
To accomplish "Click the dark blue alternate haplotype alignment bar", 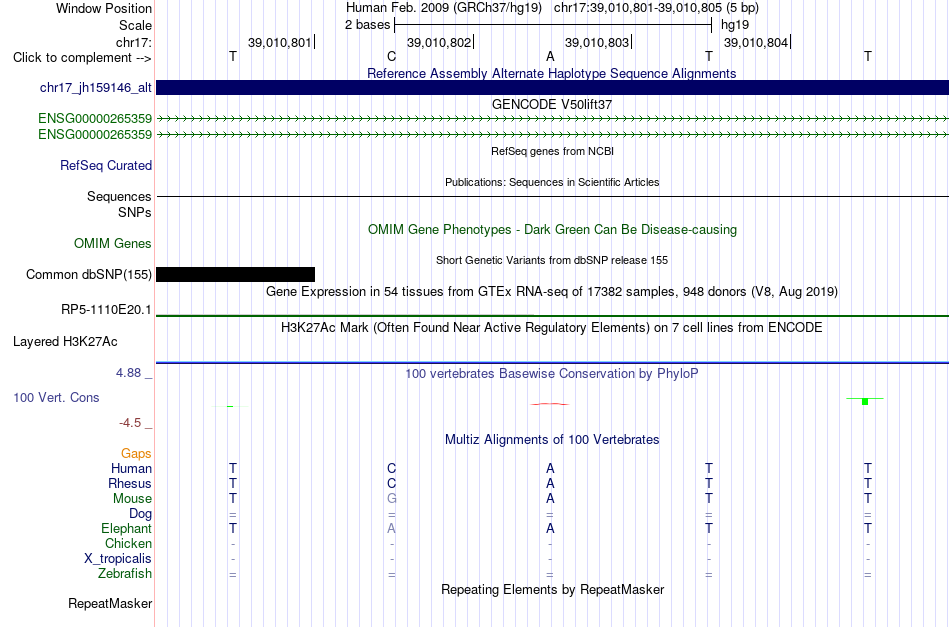I will click(553, 87).
